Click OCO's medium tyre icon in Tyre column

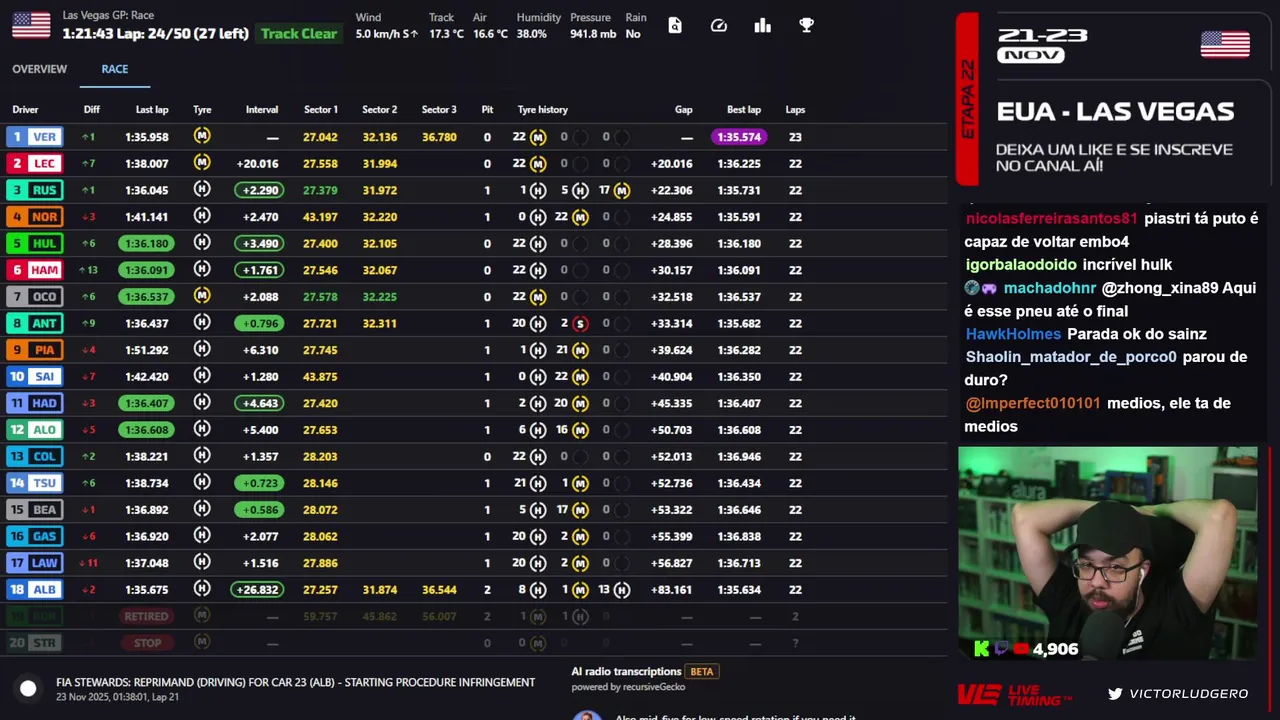[202, 296]
